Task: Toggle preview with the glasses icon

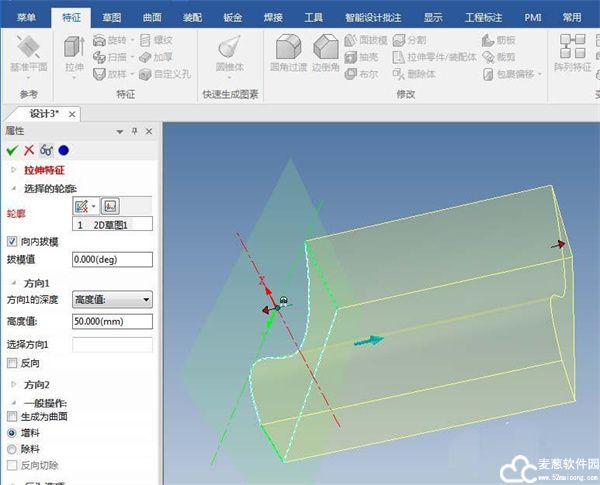Action: point(46,150)
